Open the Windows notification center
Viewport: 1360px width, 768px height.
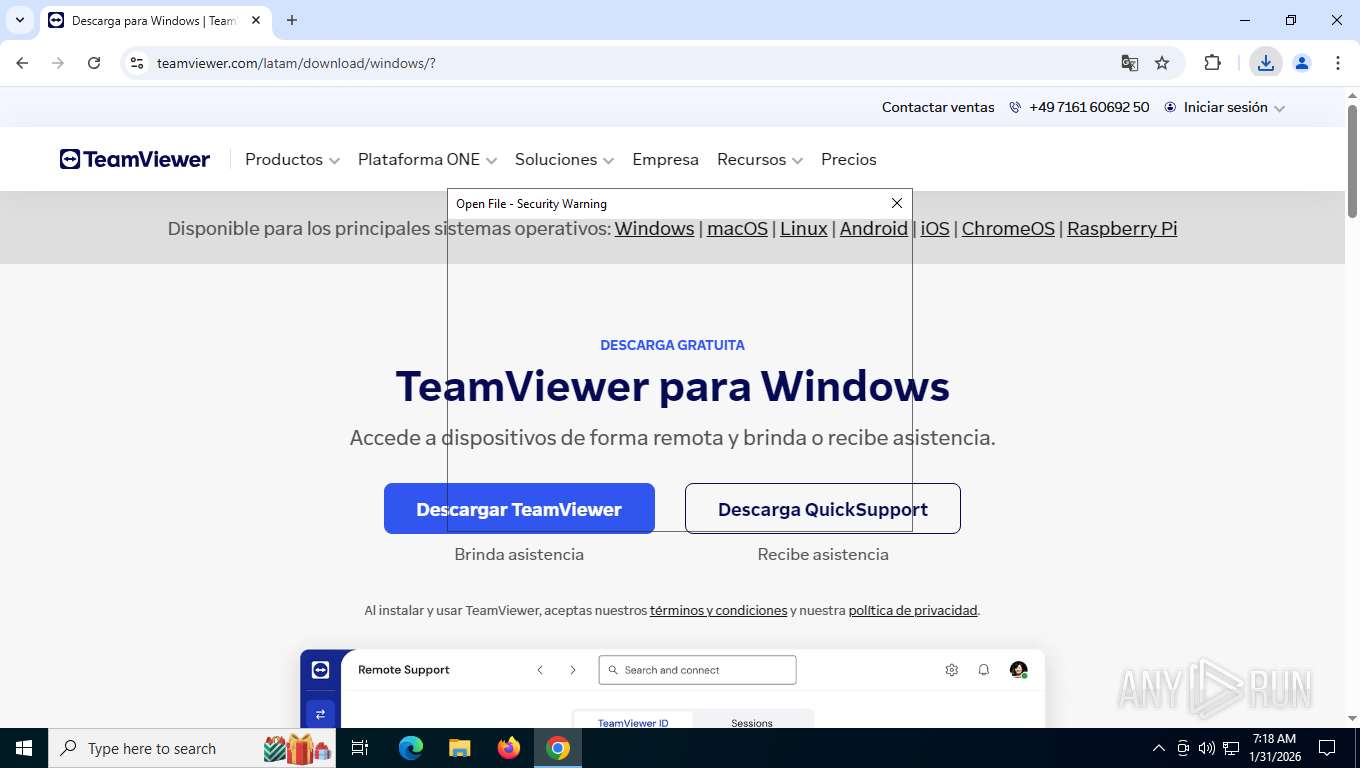(x=1327, y=748)
